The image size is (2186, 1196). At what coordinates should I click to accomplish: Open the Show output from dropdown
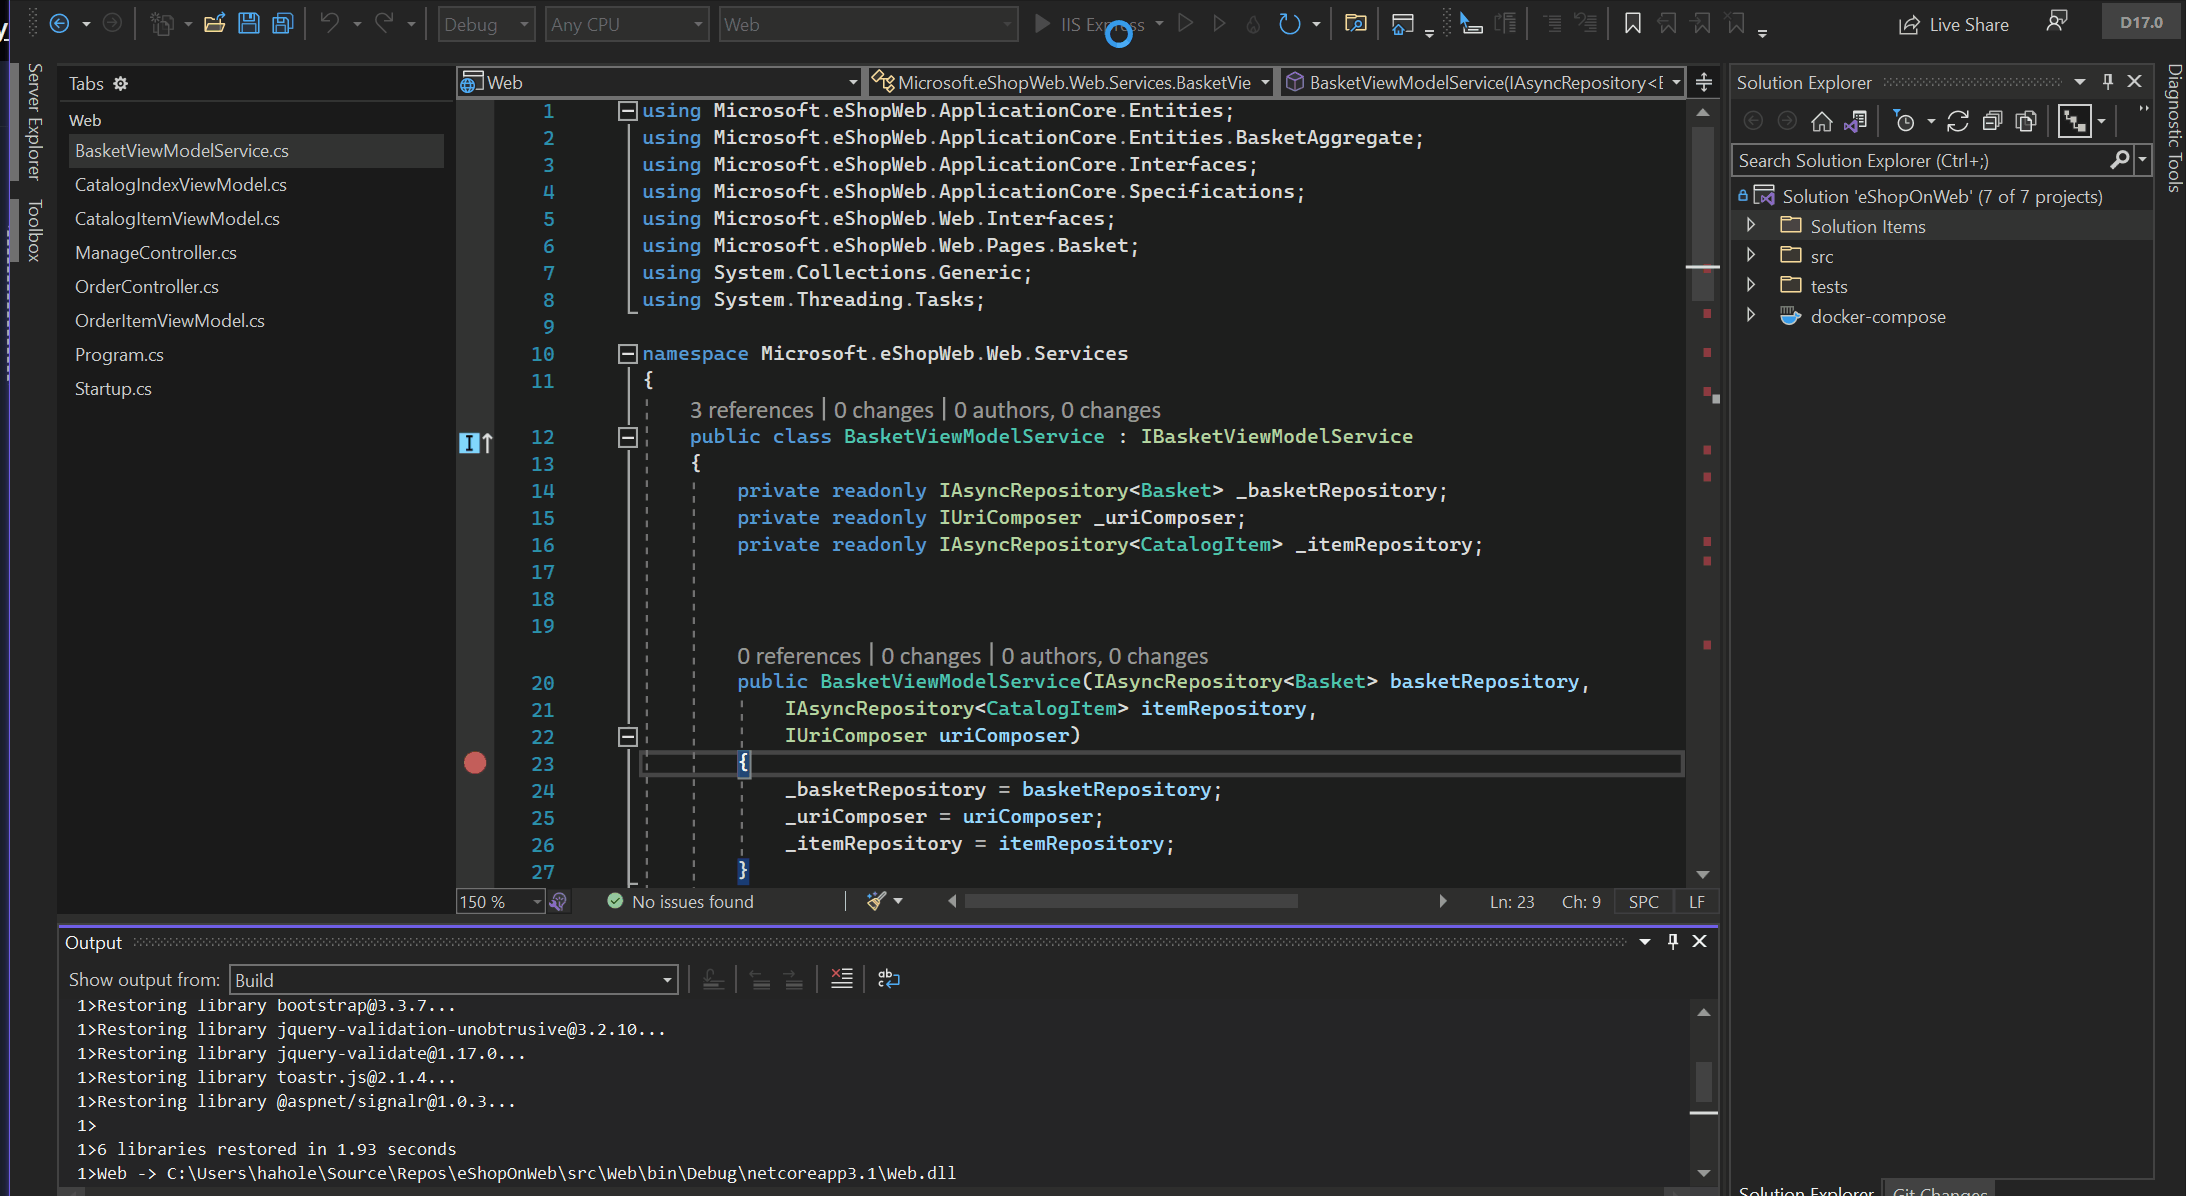point(453,980)
